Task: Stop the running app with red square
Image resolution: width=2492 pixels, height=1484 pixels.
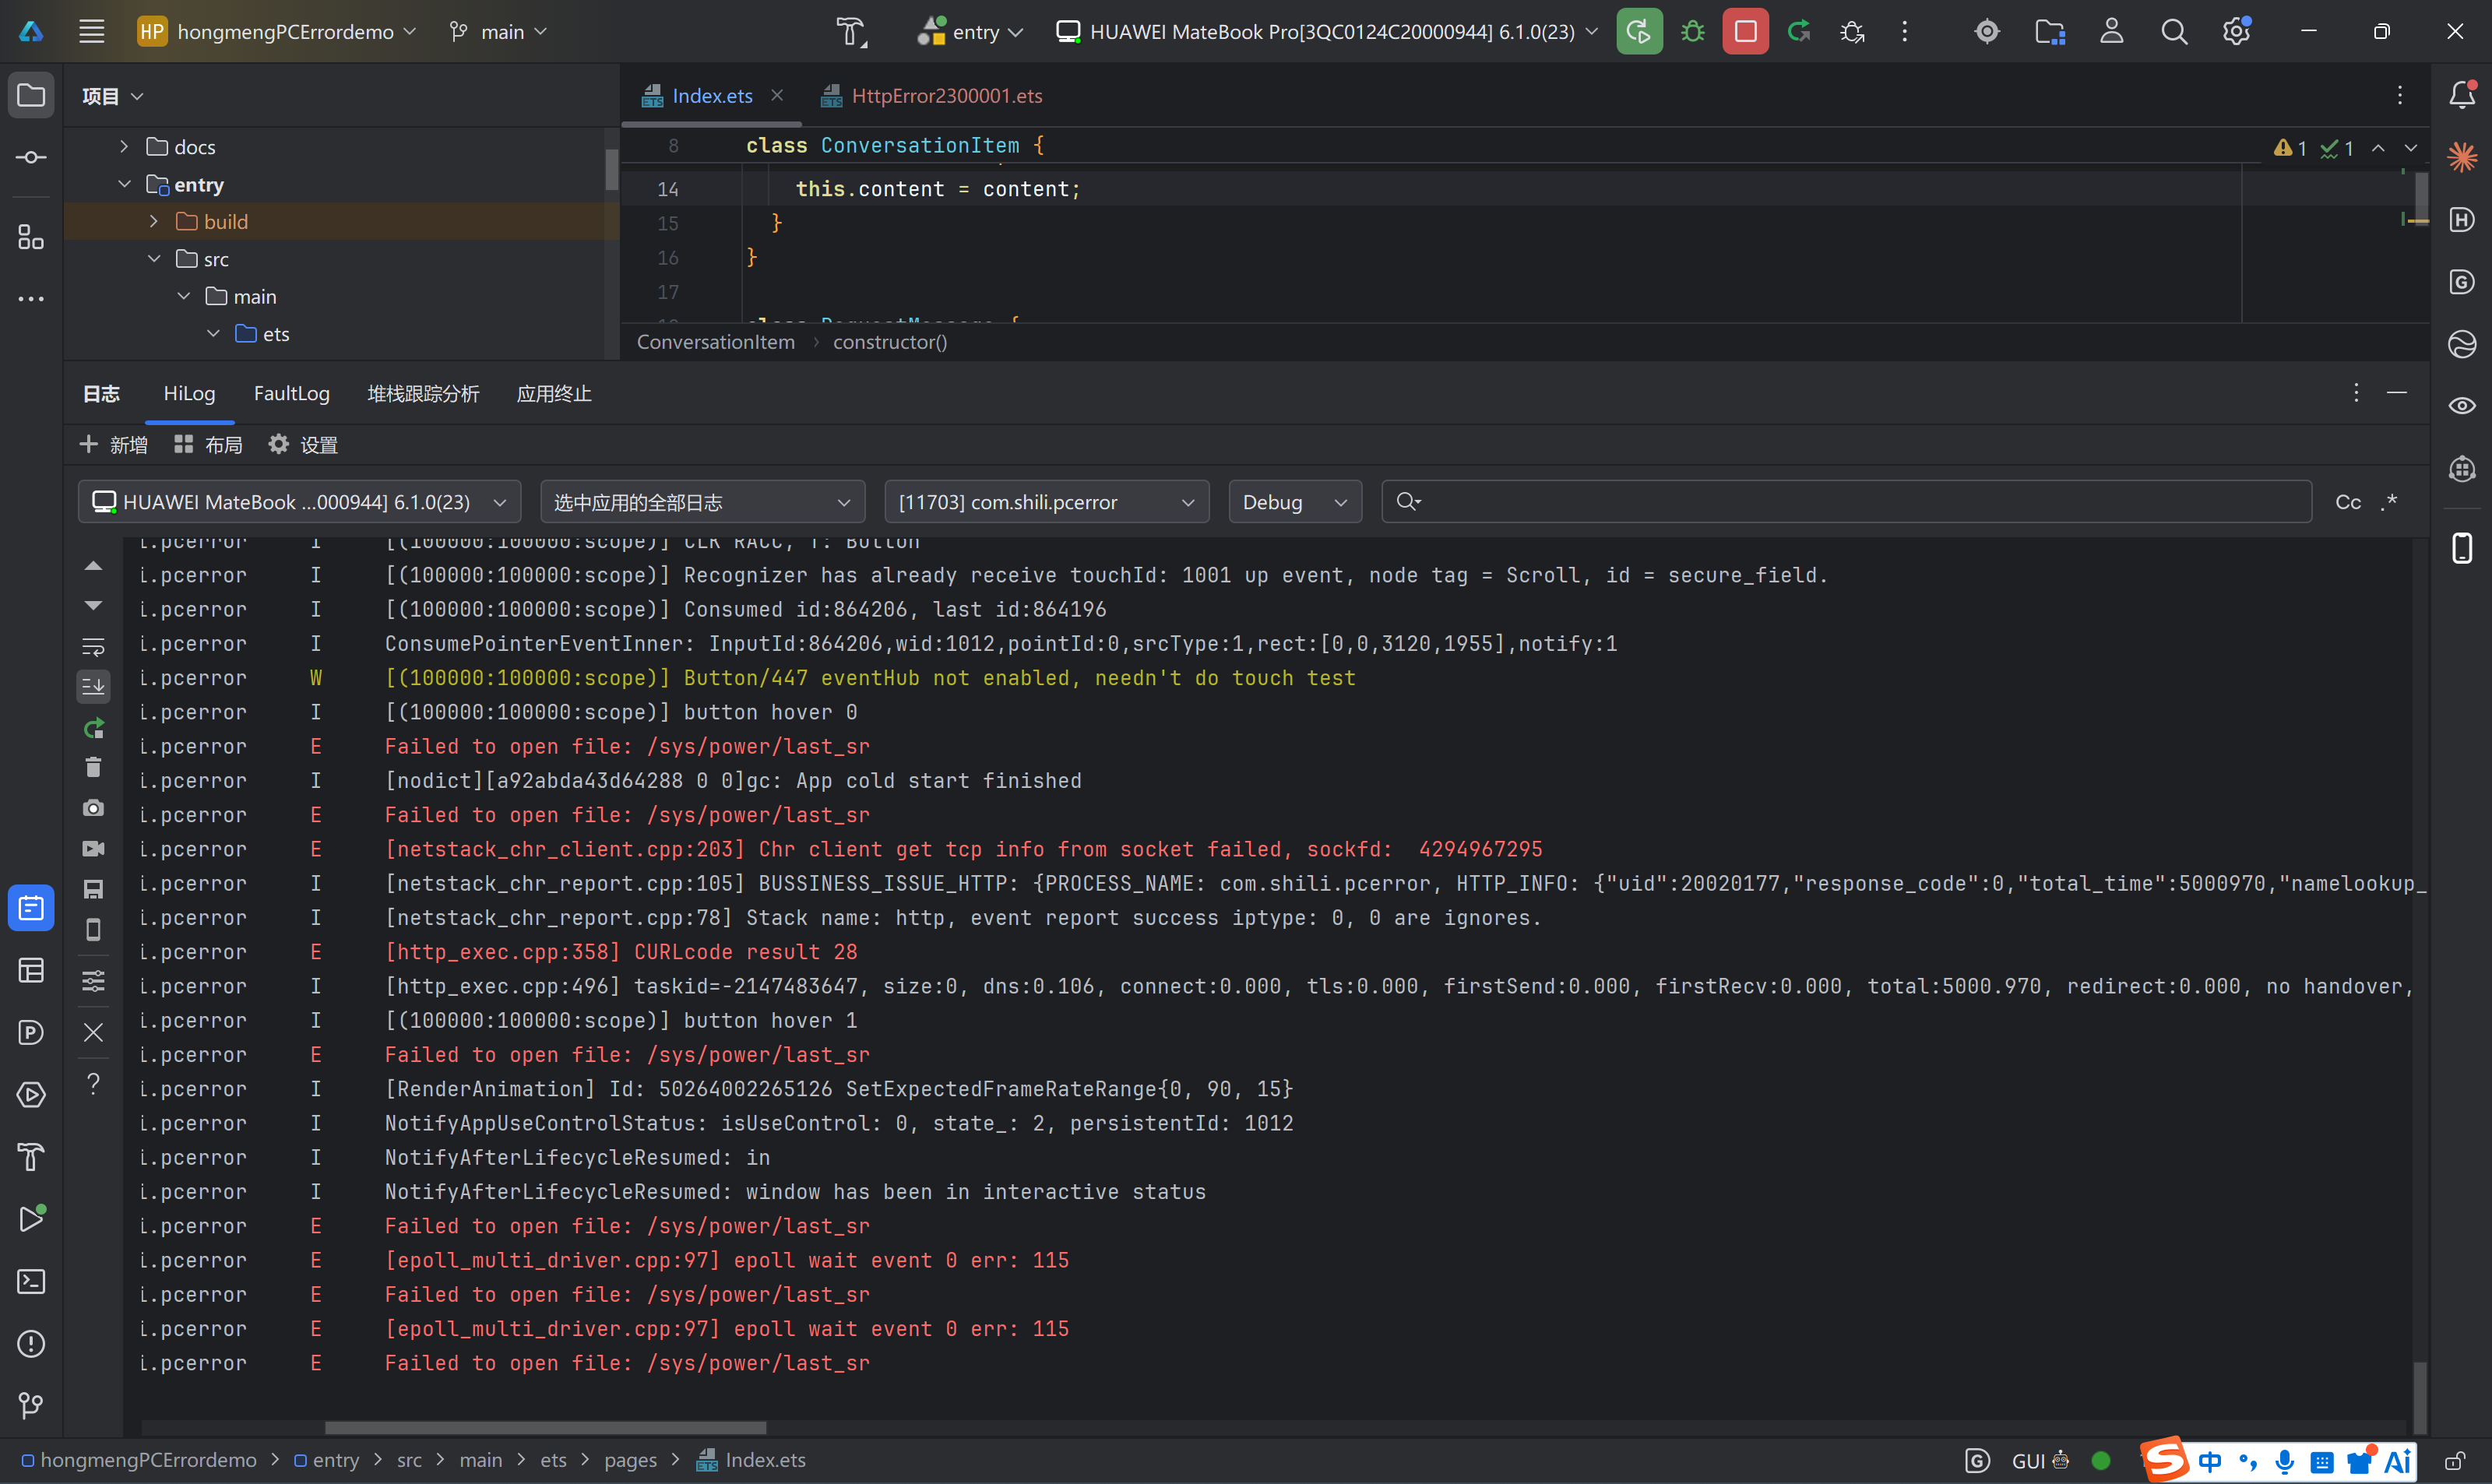Action: [x=1745, y=32]
